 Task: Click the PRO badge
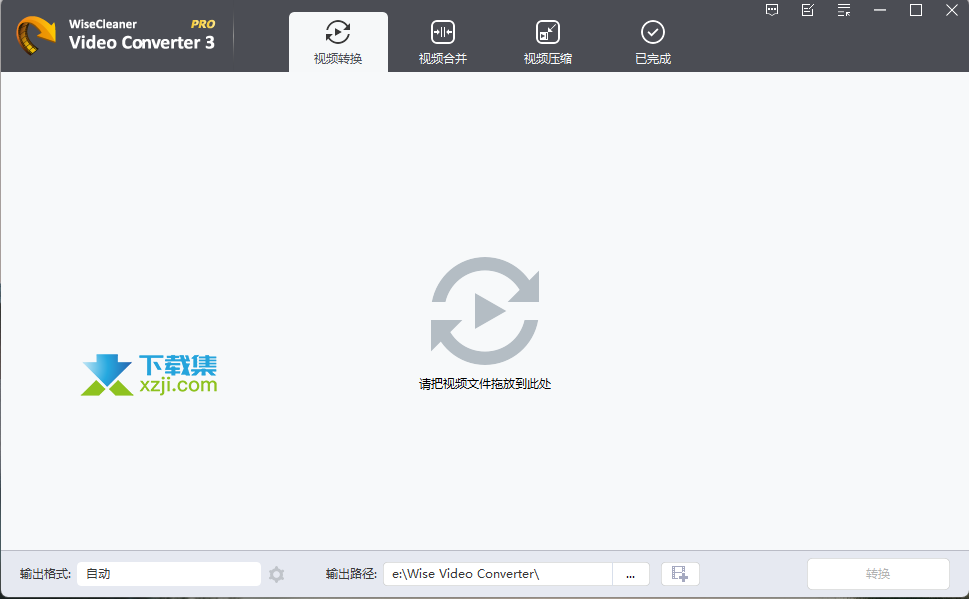[203, 24]
